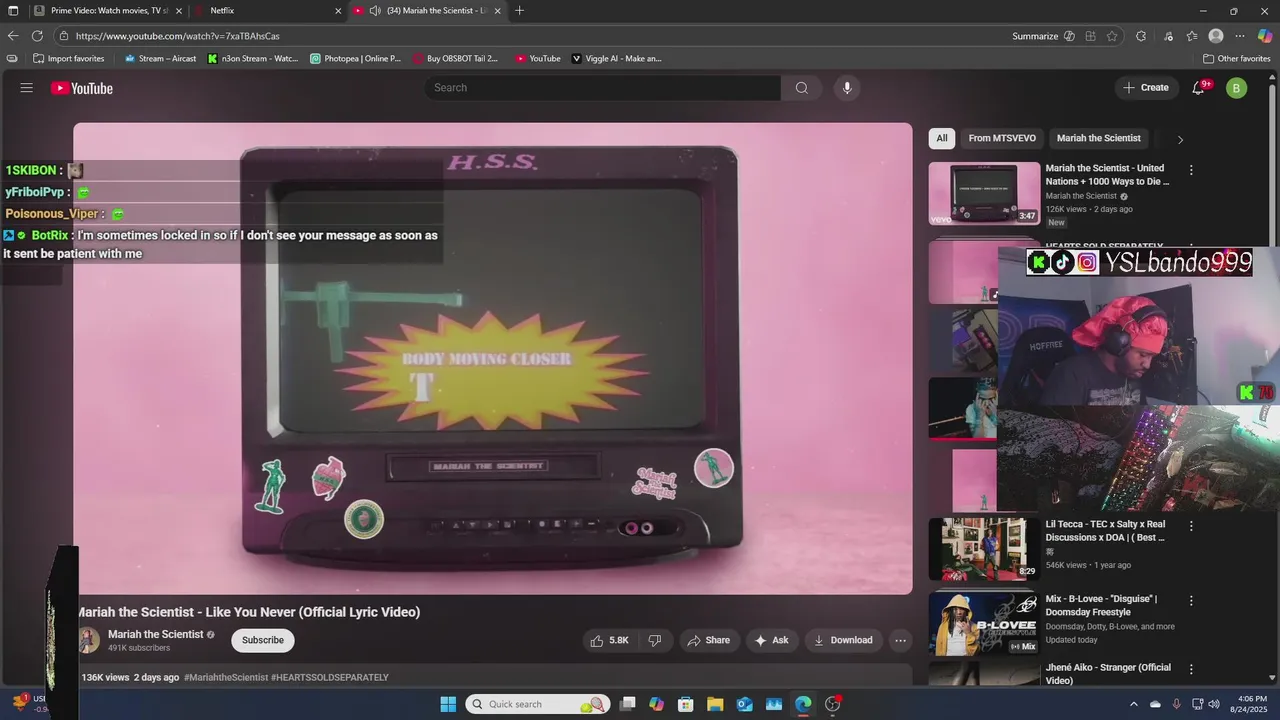The width and height of the screenshot is (1280, 720).
Task: Dislike the video with thumbs down
Action: (655, 640)
